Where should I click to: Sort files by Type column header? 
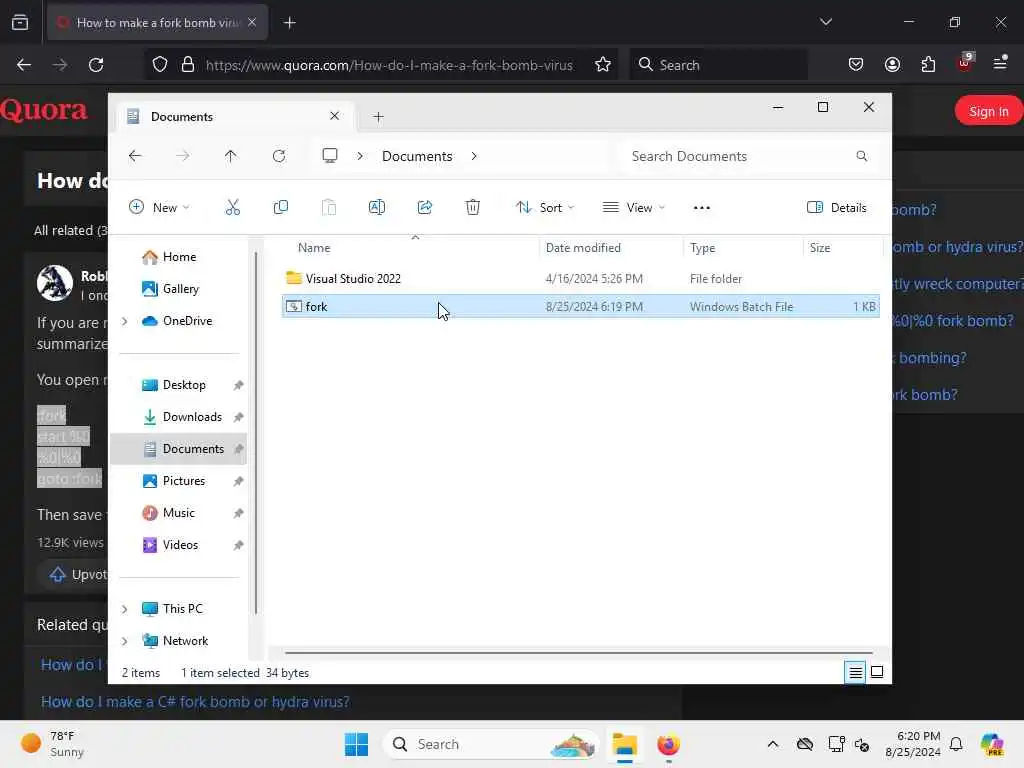point(703,248)
